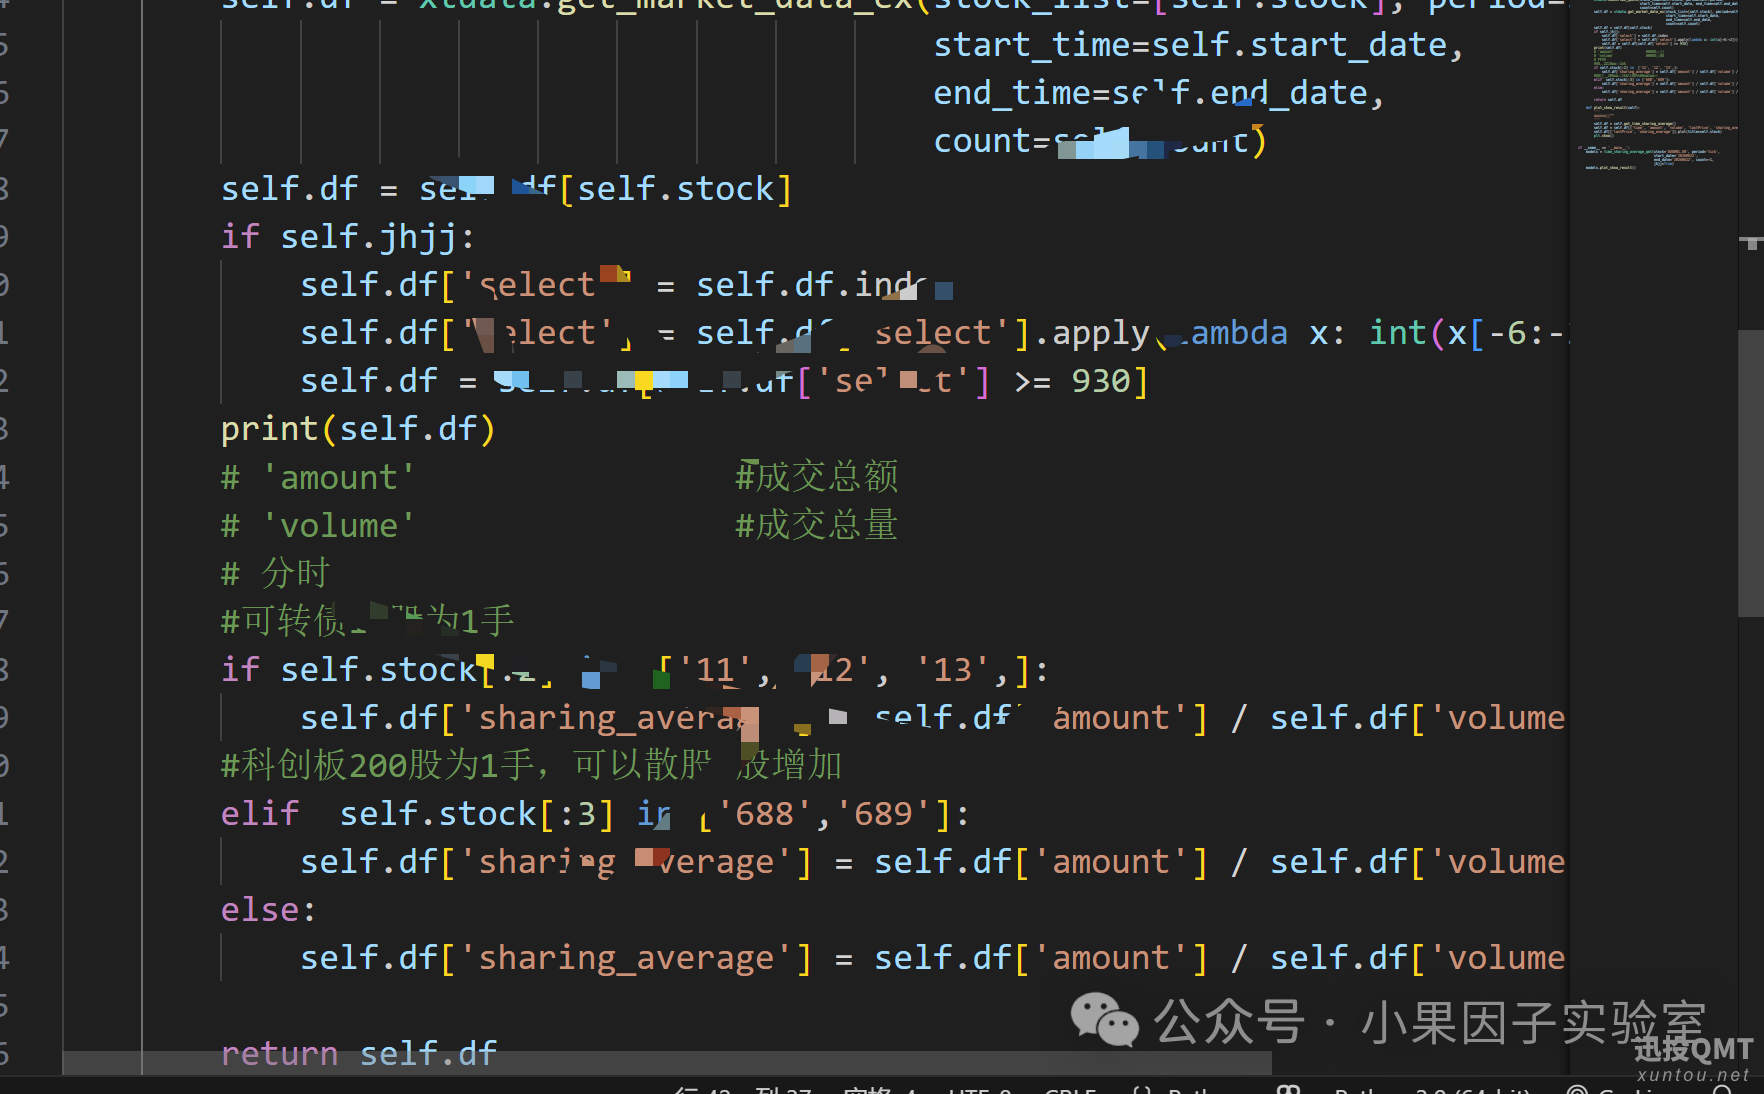Click the '#成交总额' comment
Image resolution: width=1764 pixels, height=1094 pixels.
click(816, 477)
